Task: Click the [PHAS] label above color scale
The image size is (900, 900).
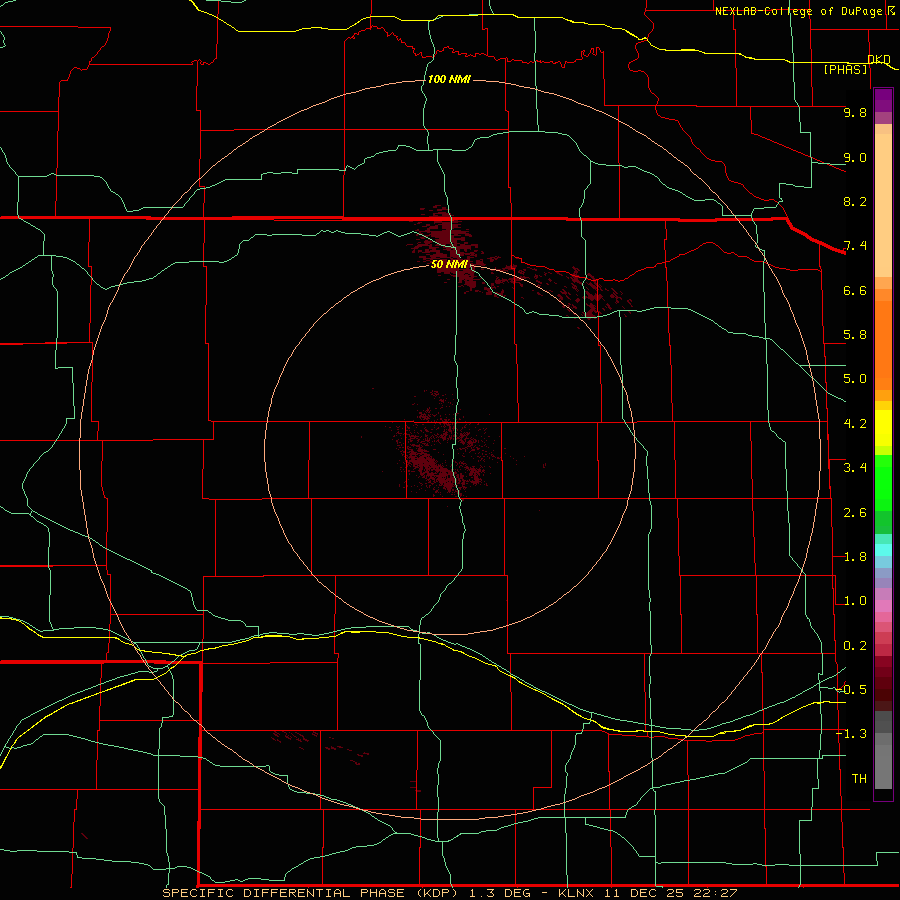Action: [x=845, y=70]
